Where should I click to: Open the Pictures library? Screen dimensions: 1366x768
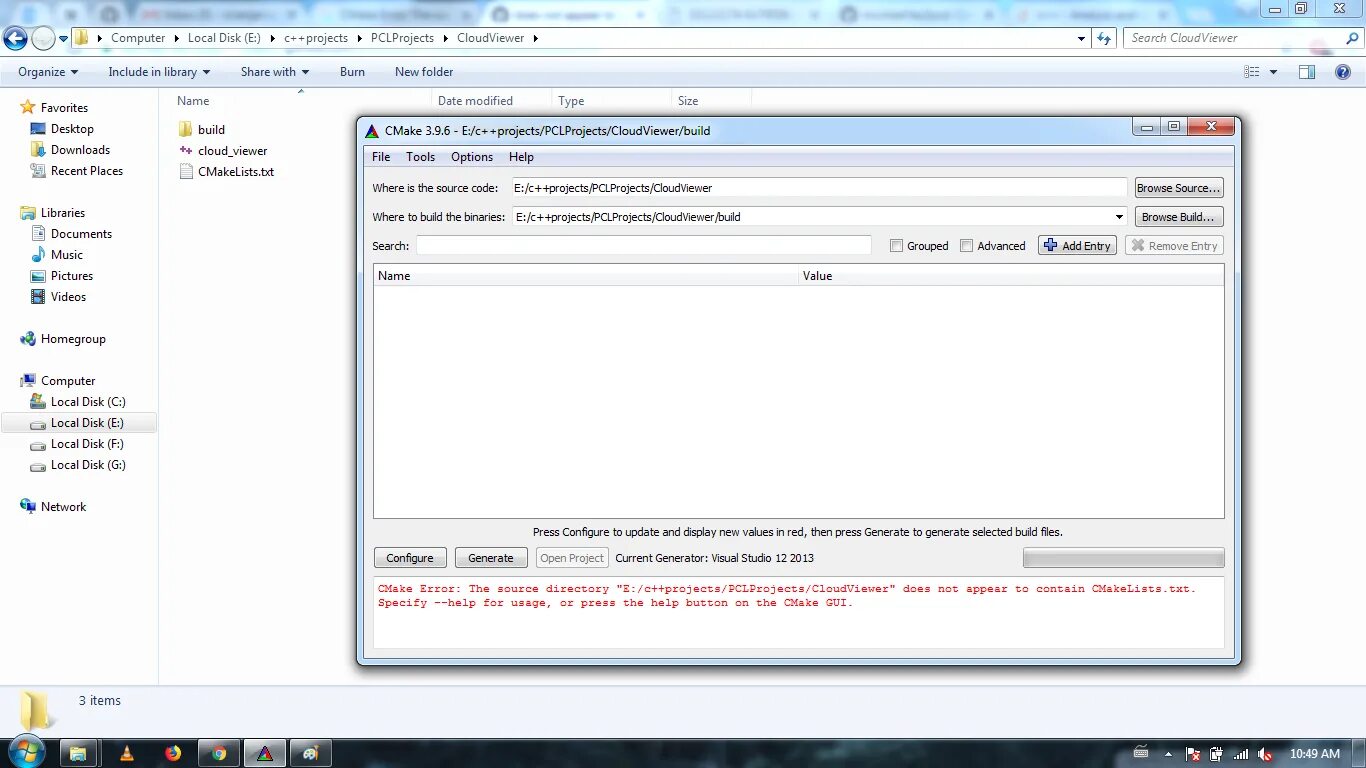[x=72, y=276]
